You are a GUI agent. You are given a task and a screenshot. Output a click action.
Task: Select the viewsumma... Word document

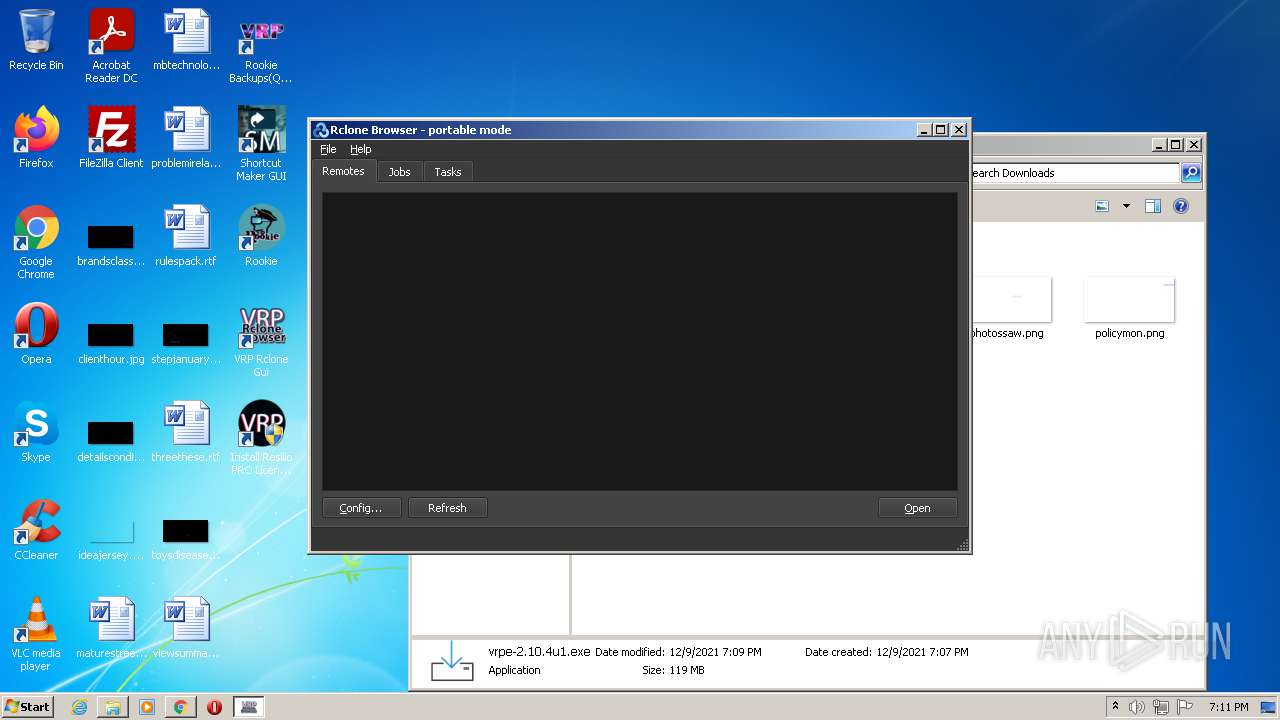tap(186, 628)
